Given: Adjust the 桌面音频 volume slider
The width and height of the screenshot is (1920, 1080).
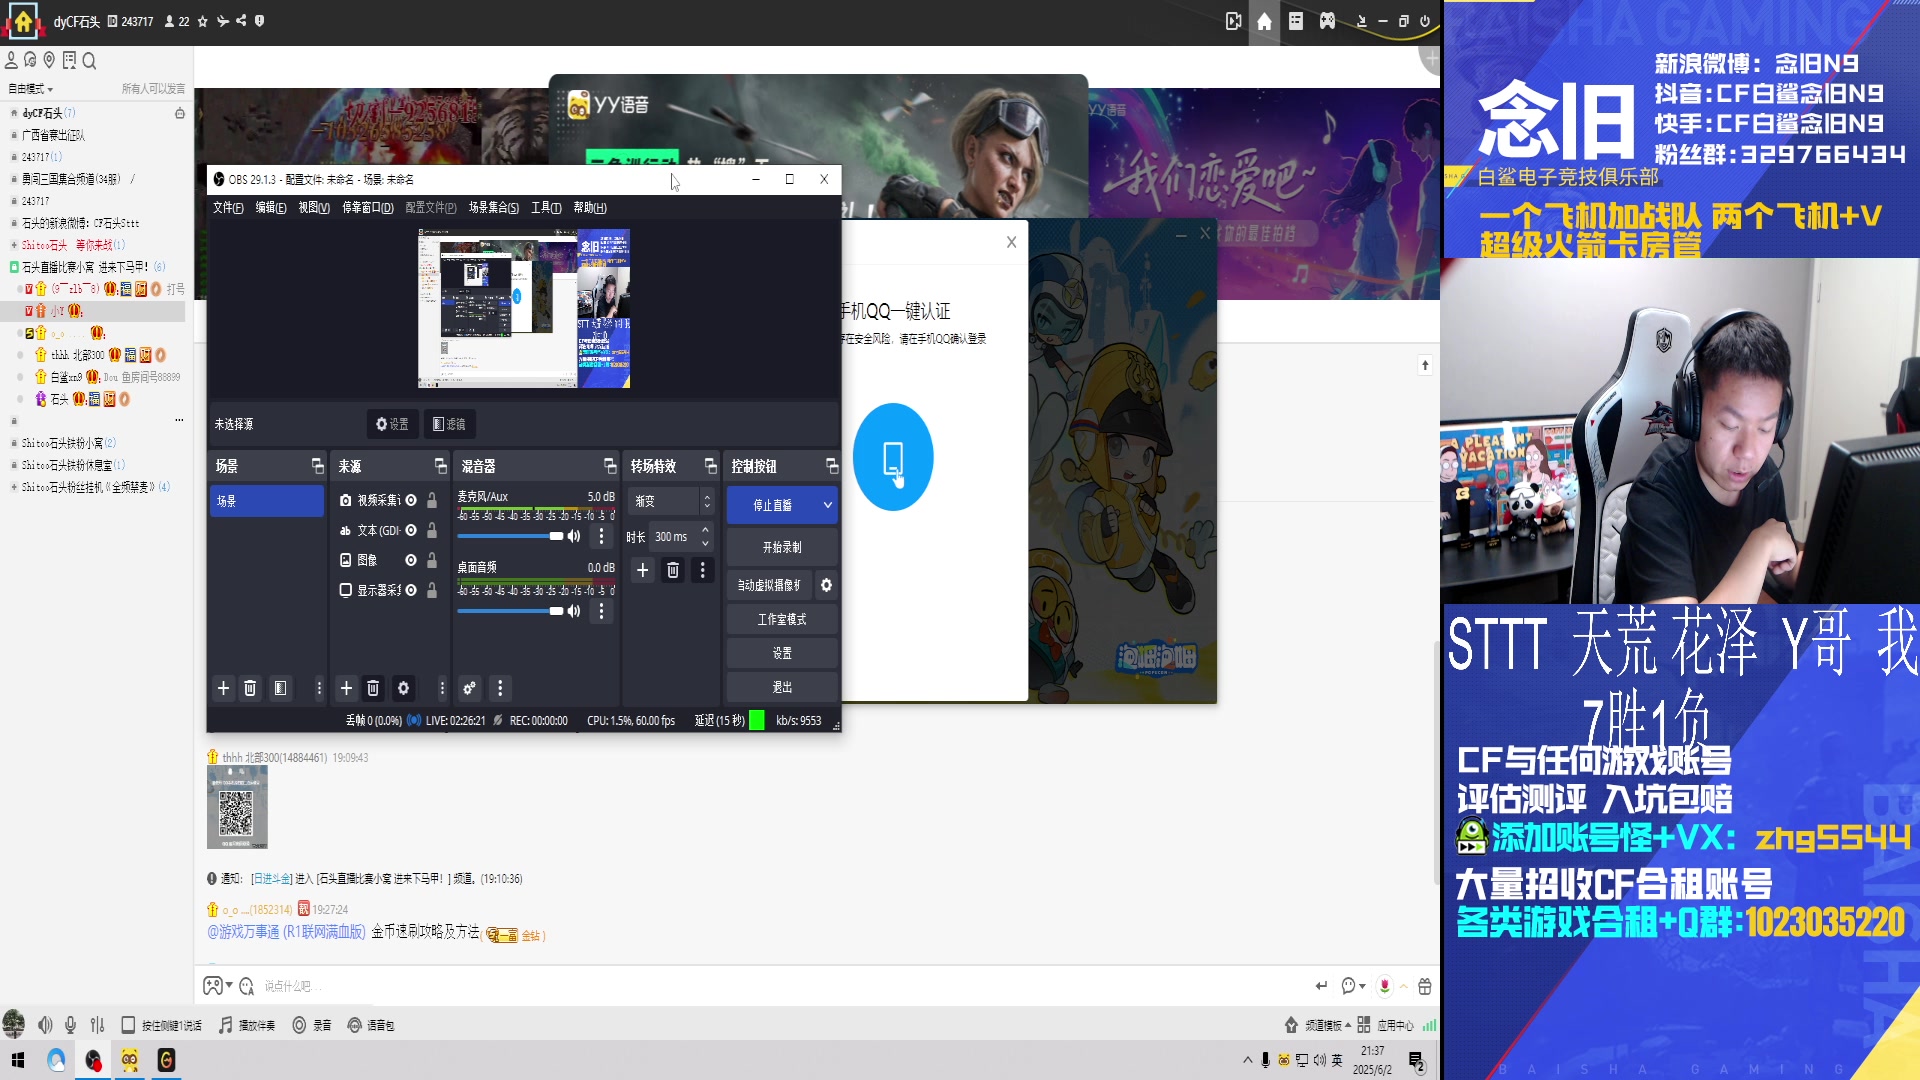Looking at the screenshot, I should coord(511,611).
